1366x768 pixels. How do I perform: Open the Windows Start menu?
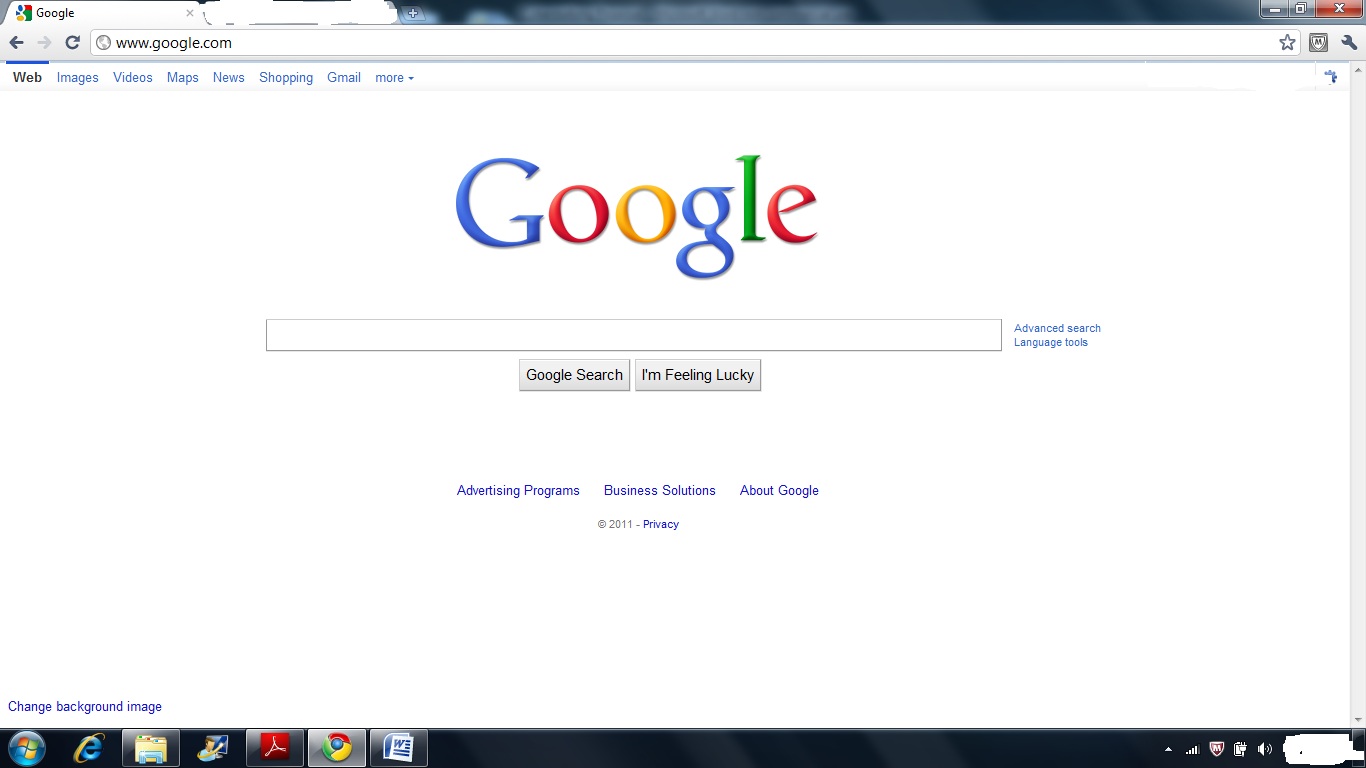click(27, 748)
